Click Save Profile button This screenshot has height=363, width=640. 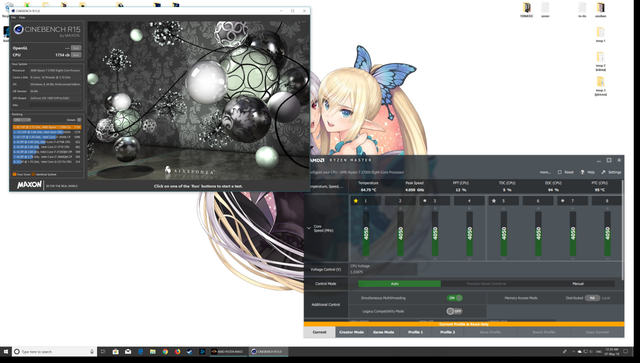(x=490, y=332)
